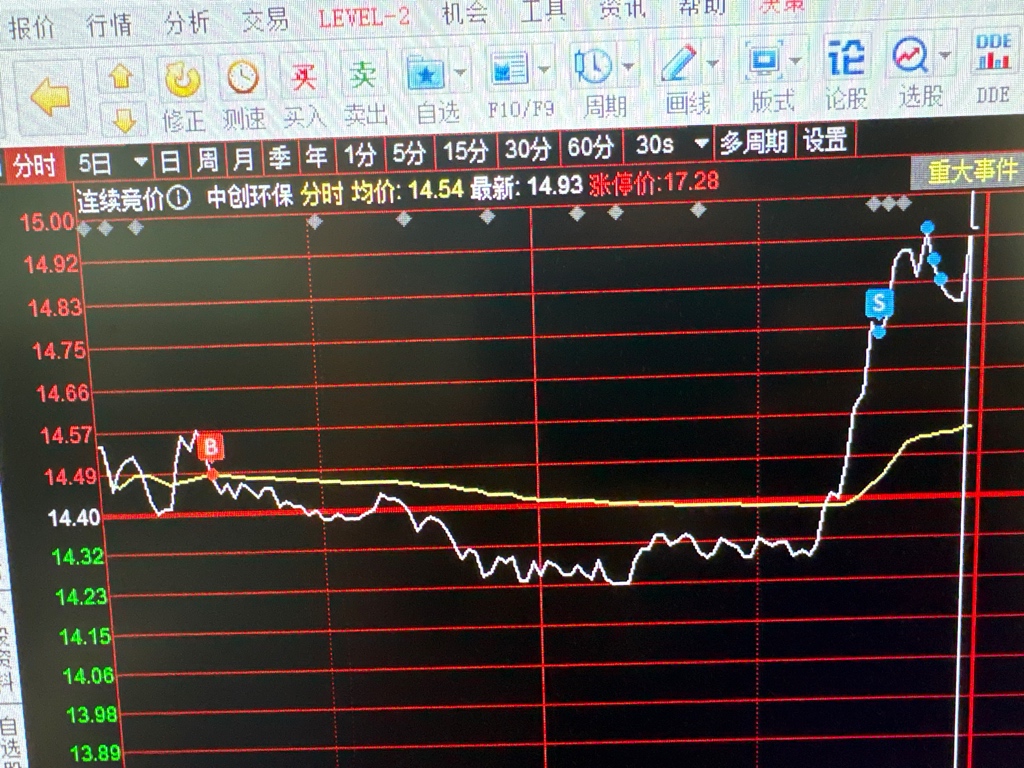Click the down arrow navigation icon
This screenshot has width=1024, height=768.
[124, 120]
